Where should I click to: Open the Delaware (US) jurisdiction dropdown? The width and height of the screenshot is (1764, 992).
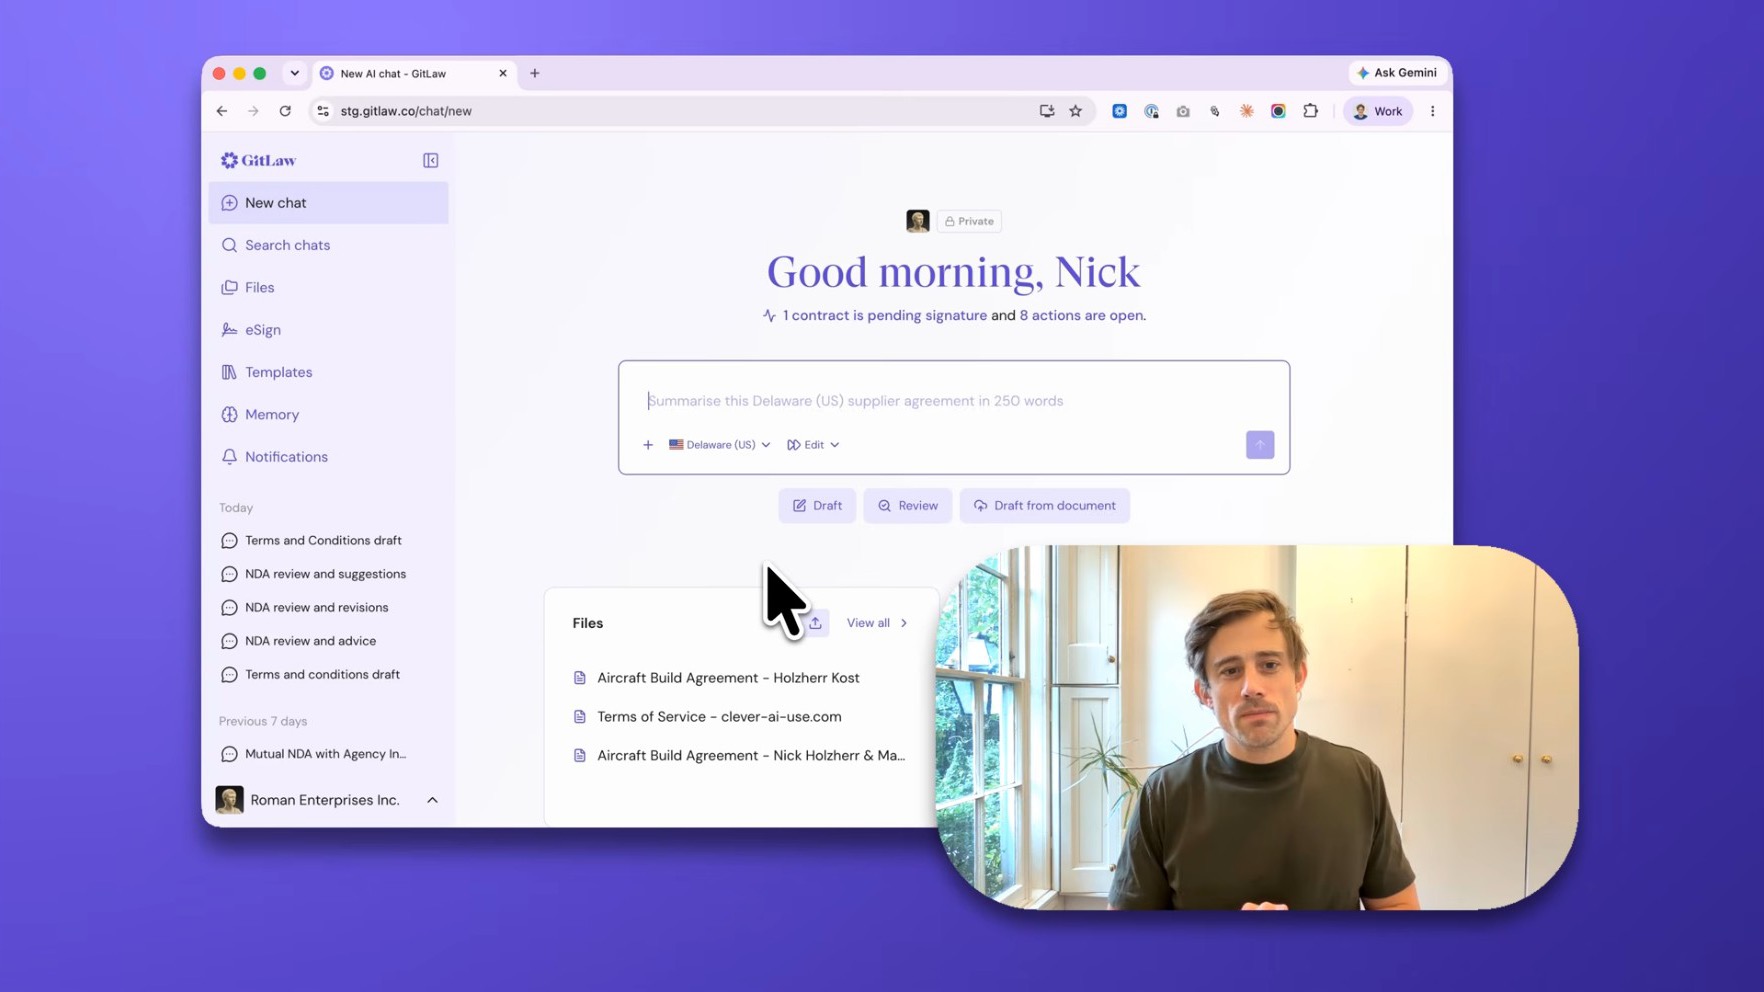coord(719,445)
